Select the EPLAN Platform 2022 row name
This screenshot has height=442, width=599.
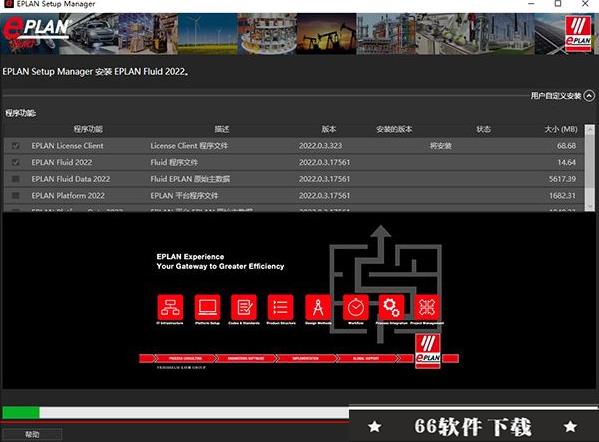tap(68, 196)
